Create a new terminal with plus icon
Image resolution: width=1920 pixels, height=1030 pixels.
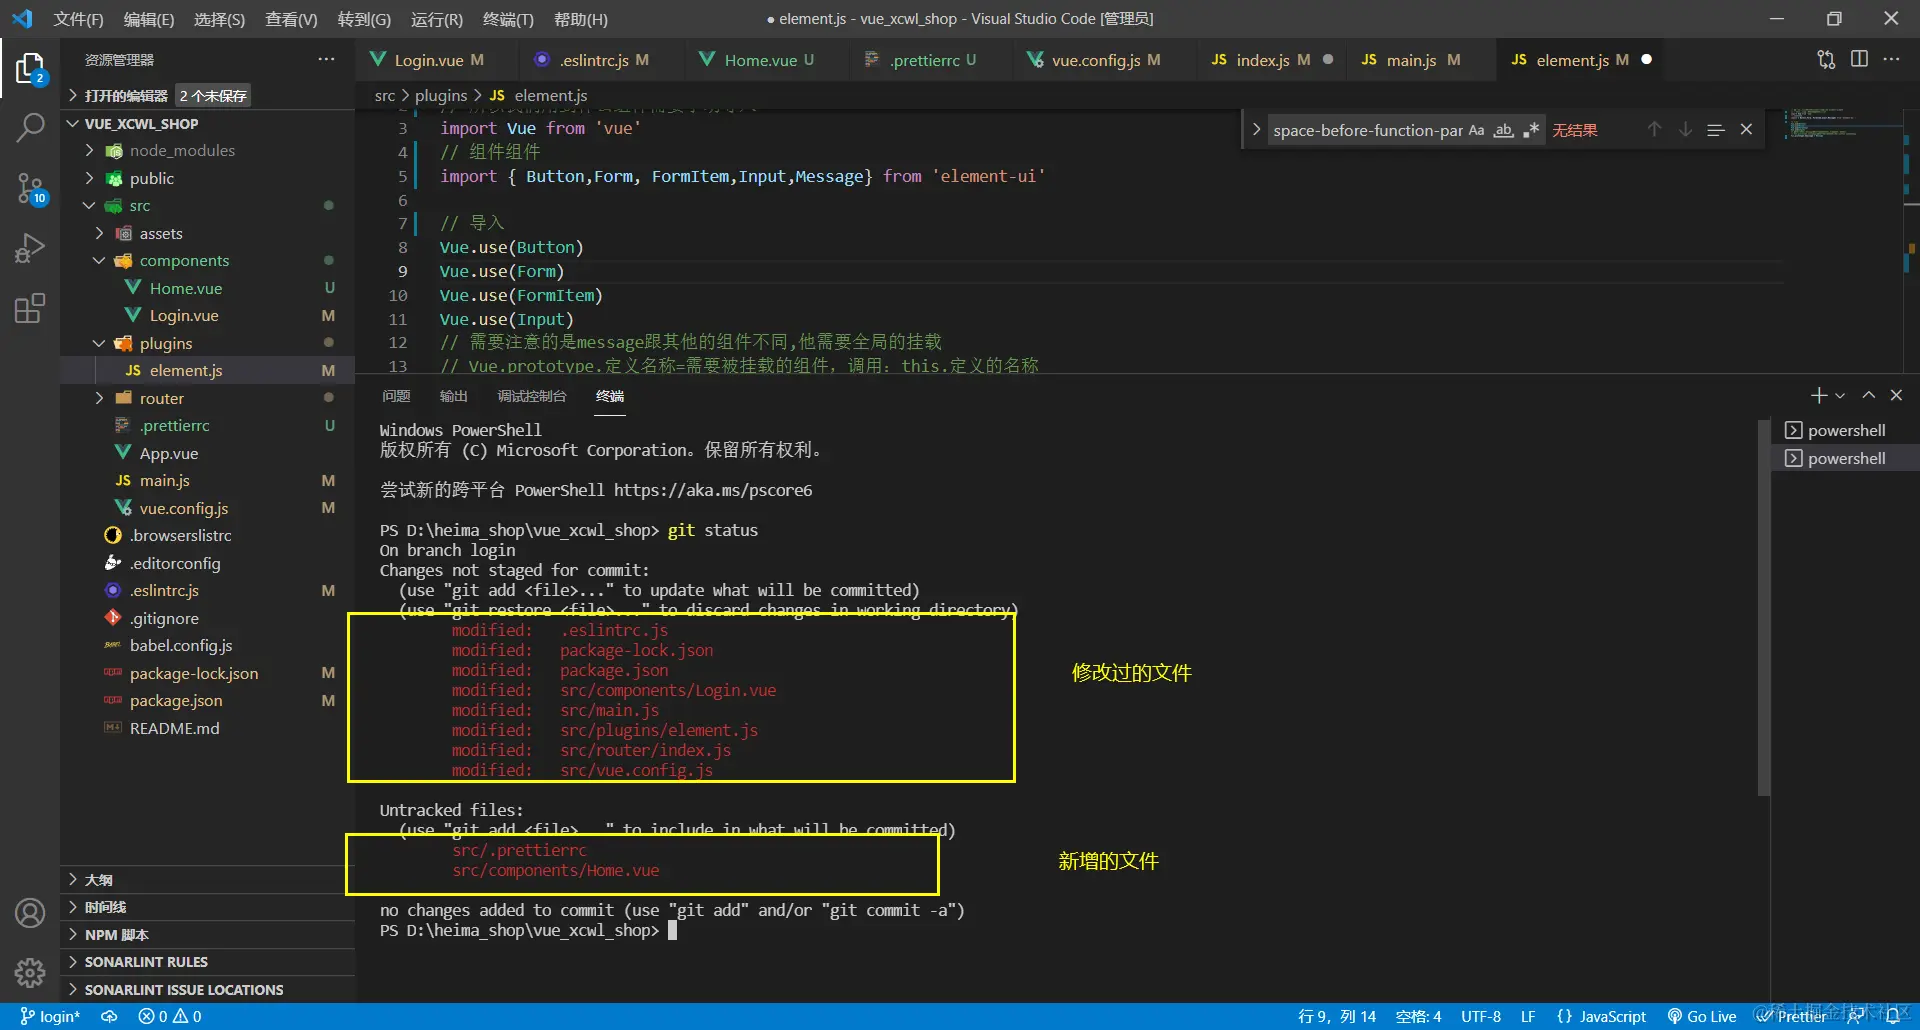(1819, 396)
